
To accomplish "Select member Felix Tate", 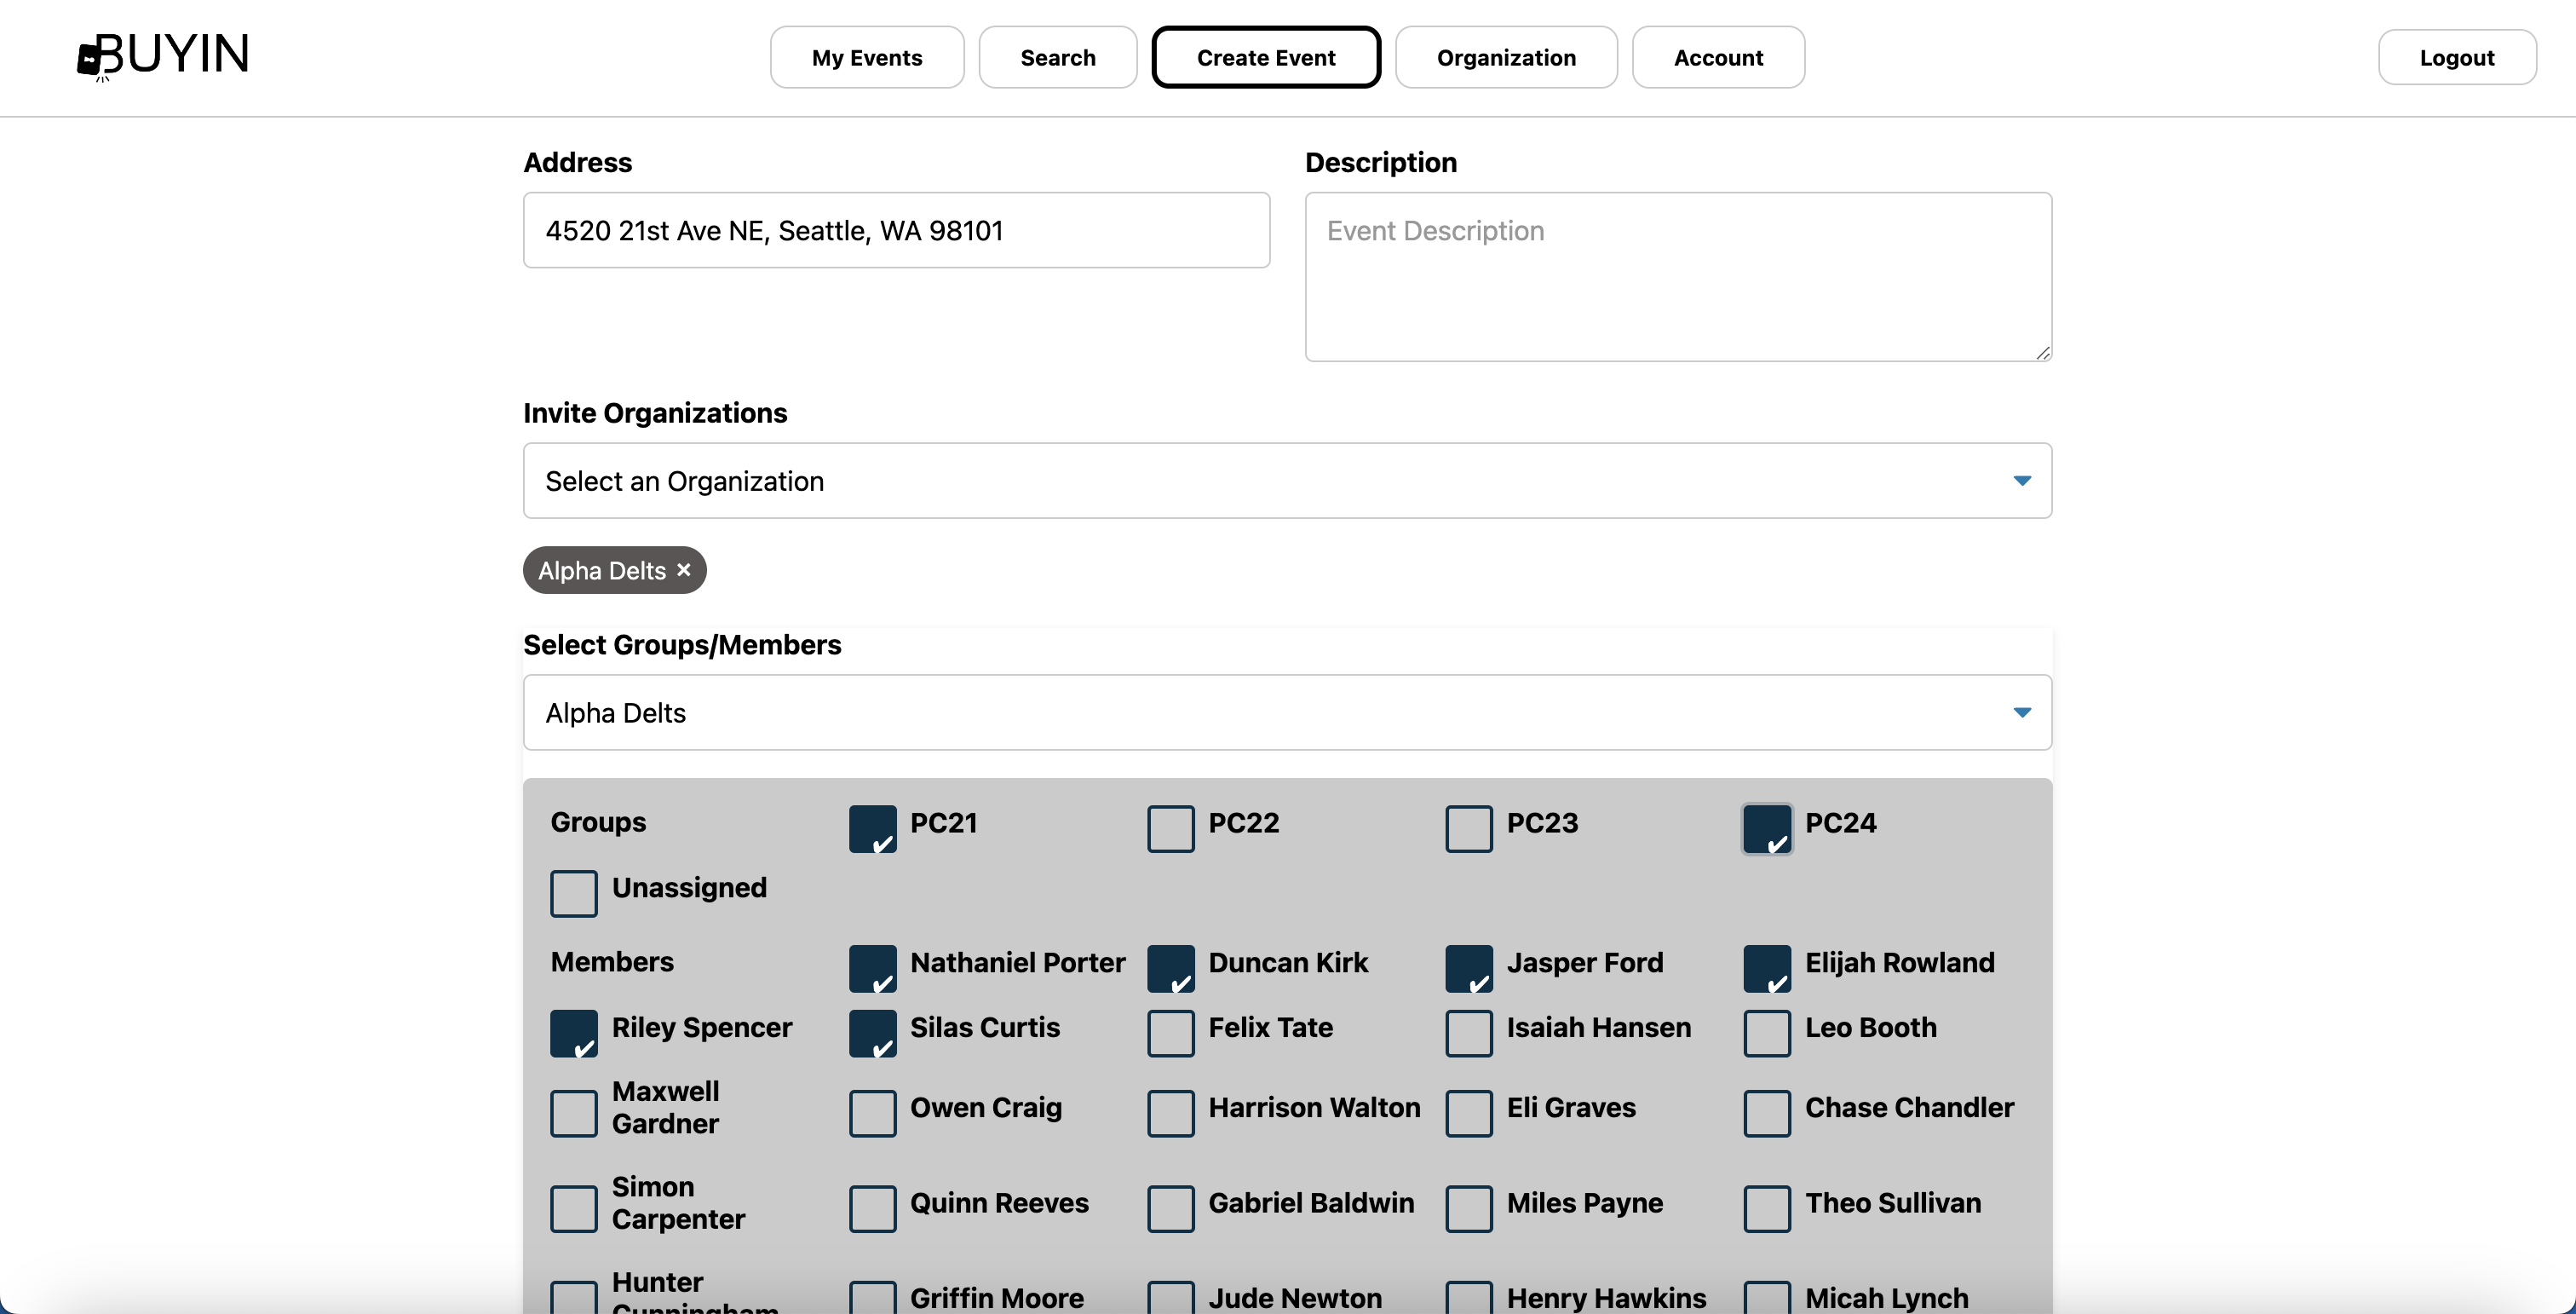I will point(1170,1033).
